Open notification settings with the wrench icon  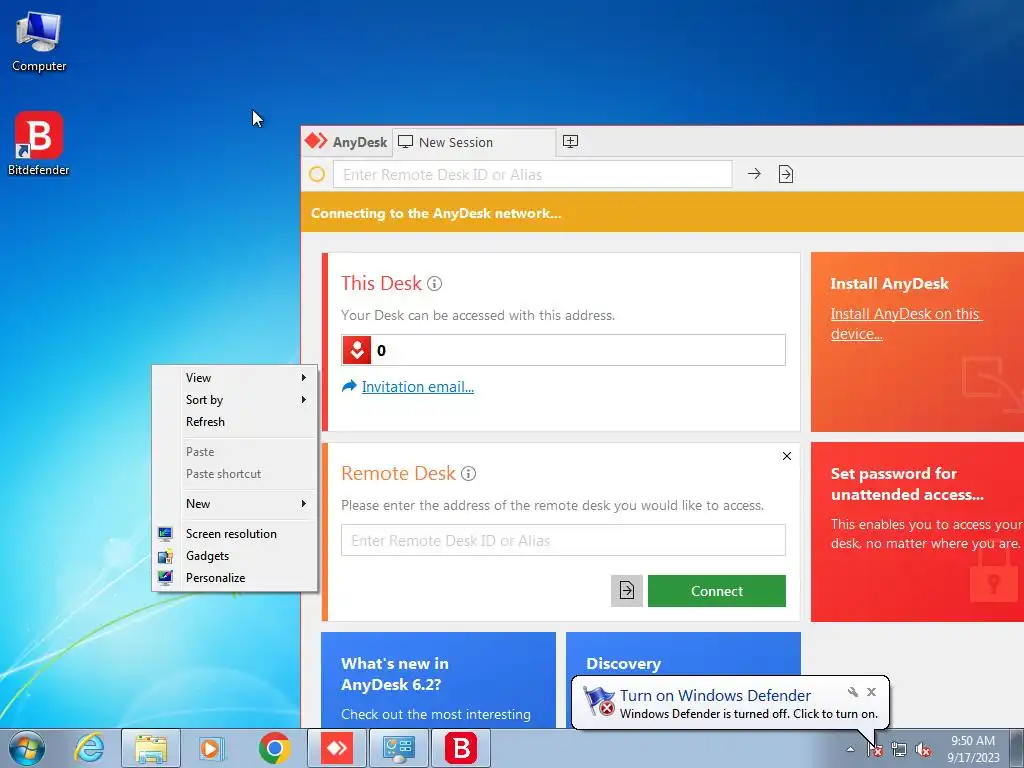point(853,692)
